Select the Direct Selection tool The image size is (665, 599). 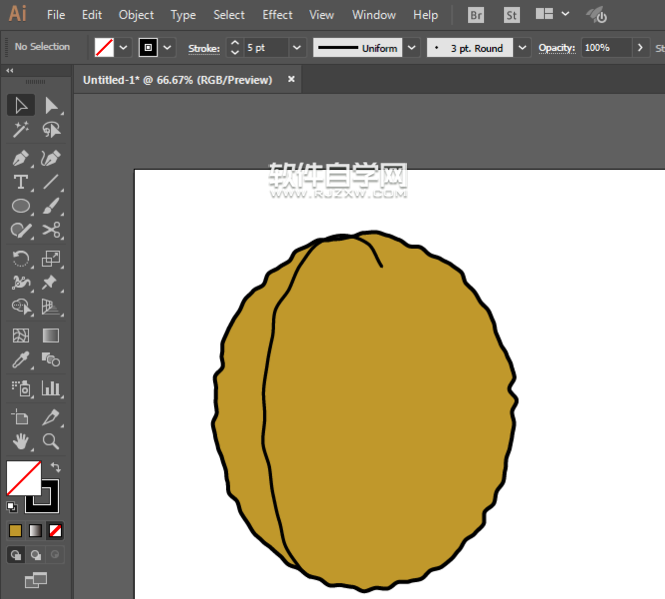pyautogui.click(x=51, y=105)
